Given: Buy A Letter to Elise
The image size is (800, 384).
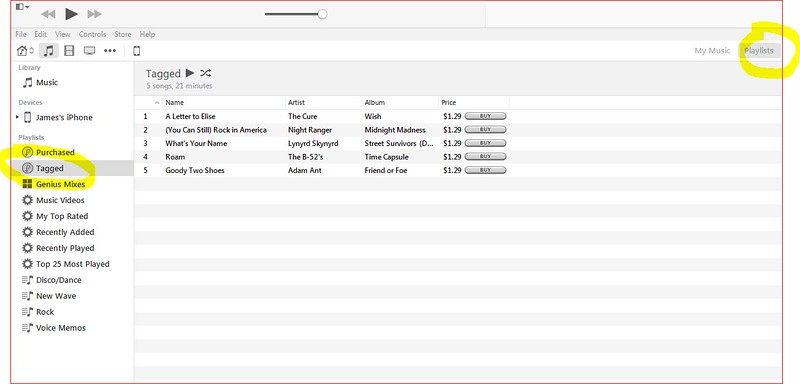Looking at the screenshot, I should 486,116.
